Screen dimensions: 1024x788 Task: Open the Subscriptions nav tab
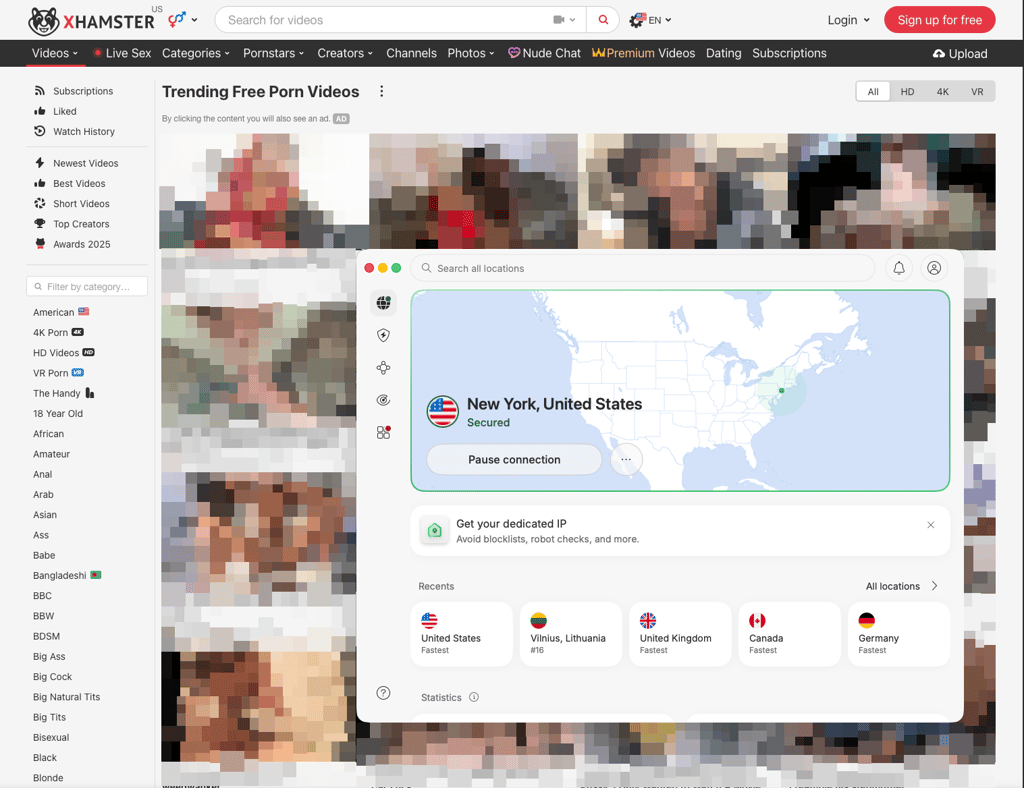[x=789, y=53]
